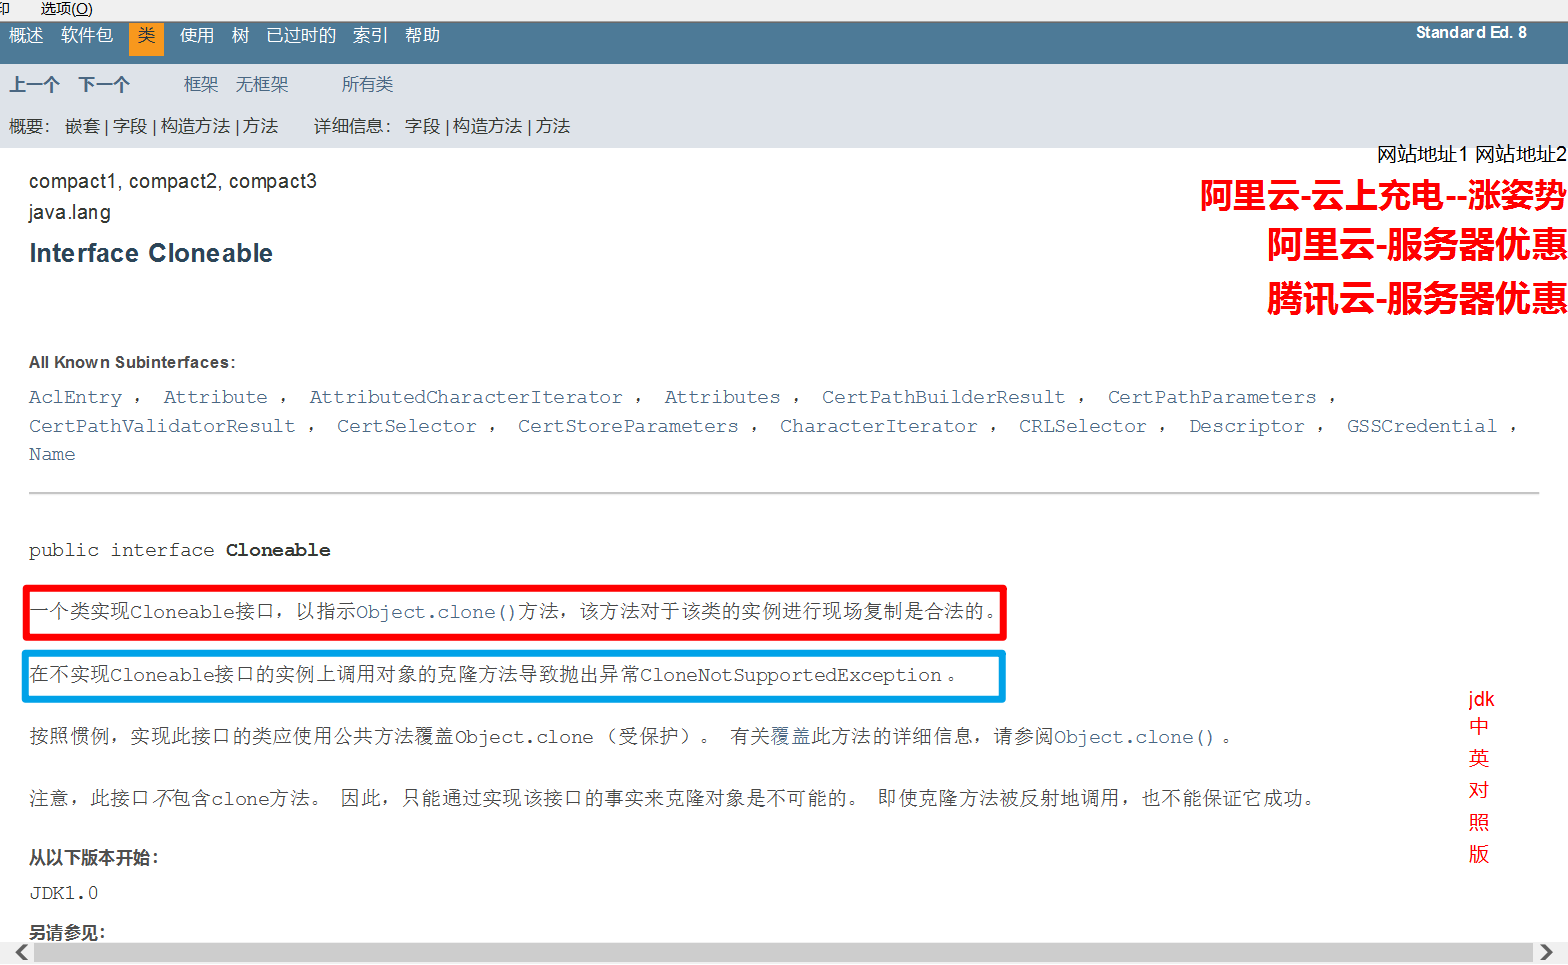Open the Descriptor subinterface link
The height and width of the screenshot is (965, 1568).
coord(1246,426)
